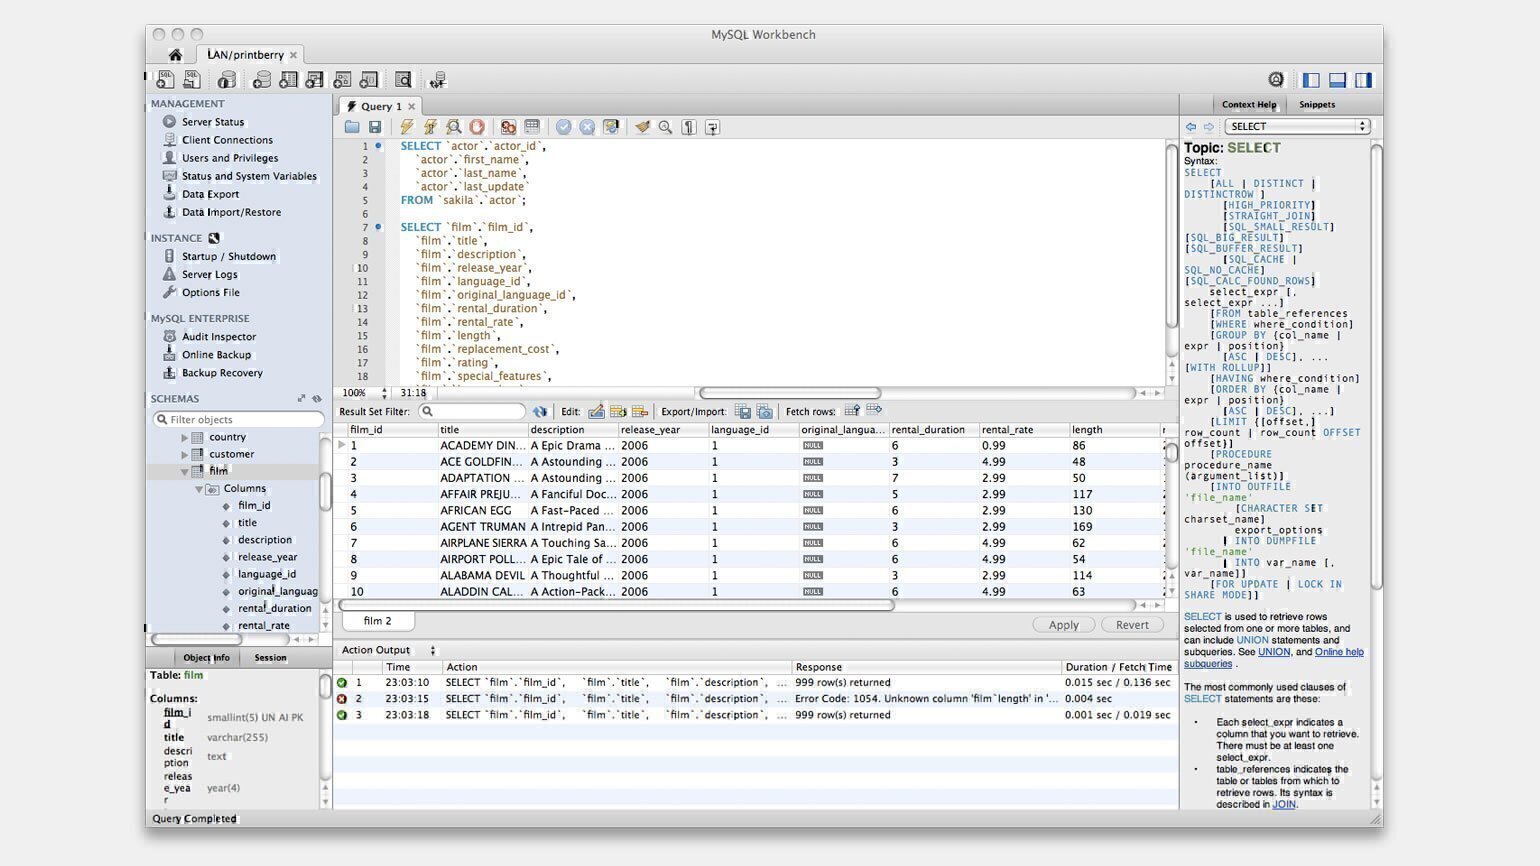Image resolution: width=1540 pixels, height=866 pixels.
Task: Open SQL script file icon in main toolbar
Action: 192,80
